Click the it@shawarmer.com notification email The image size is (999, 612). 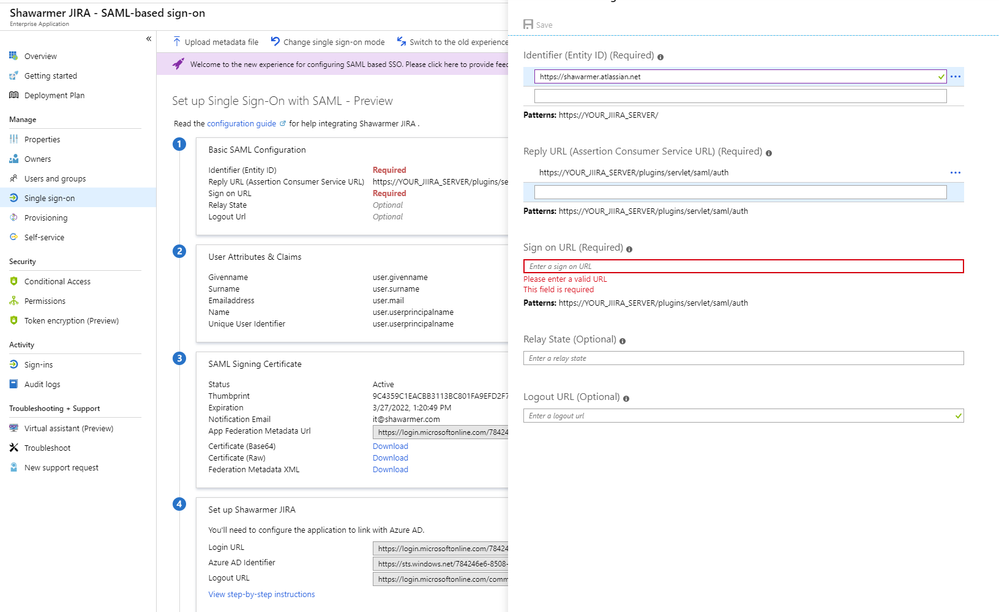406,419
